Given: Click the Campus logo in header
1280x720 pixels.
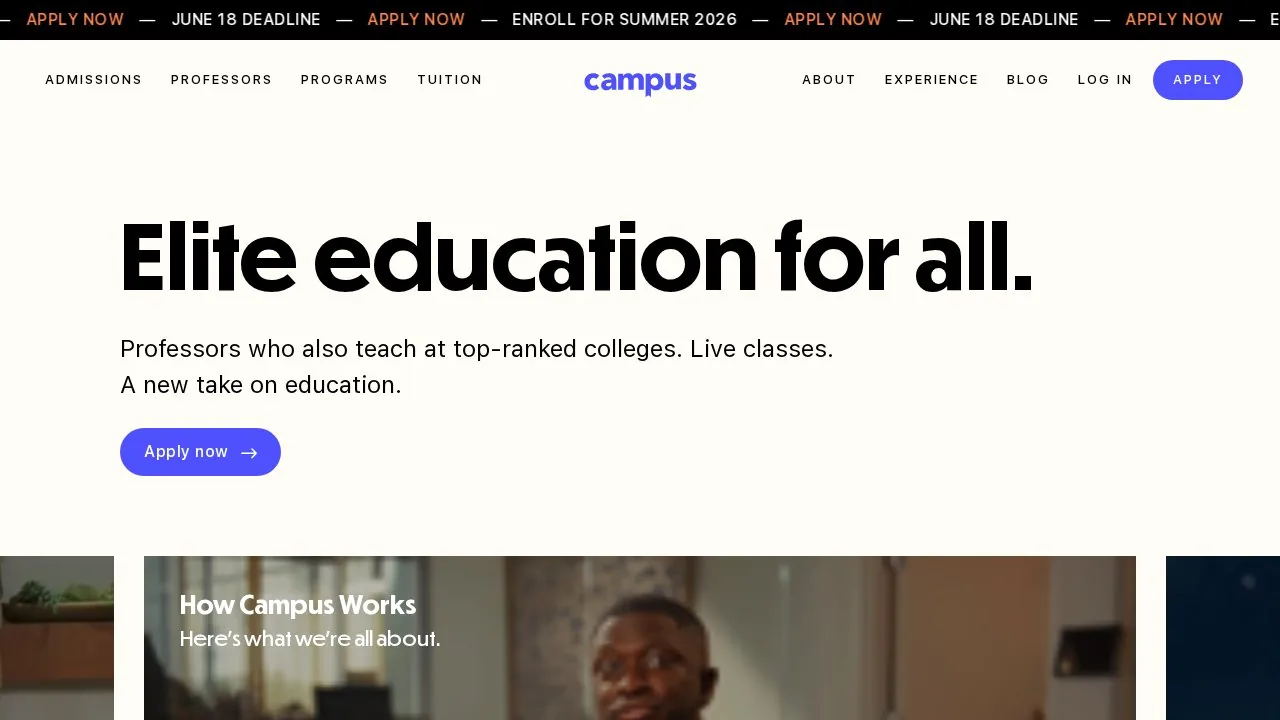Looking at the screenshot, I should pos(640,82).
